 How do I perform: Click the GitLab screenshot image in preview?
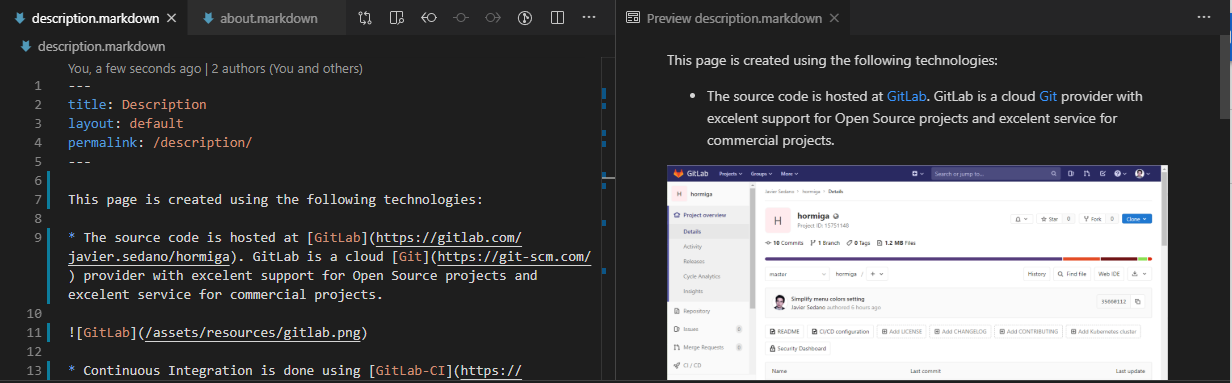(917, 272)
